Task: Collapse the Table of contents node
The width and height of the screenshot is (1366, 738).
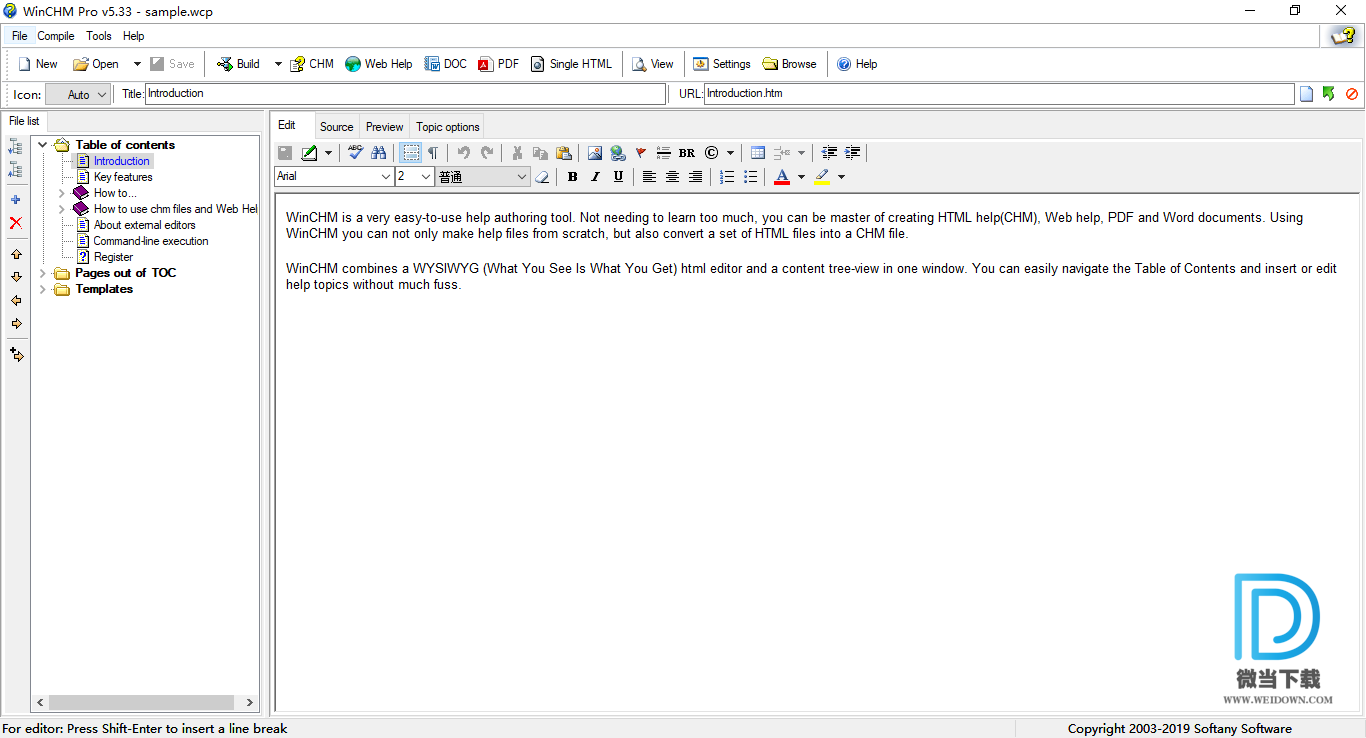Action: coord(43,145)
